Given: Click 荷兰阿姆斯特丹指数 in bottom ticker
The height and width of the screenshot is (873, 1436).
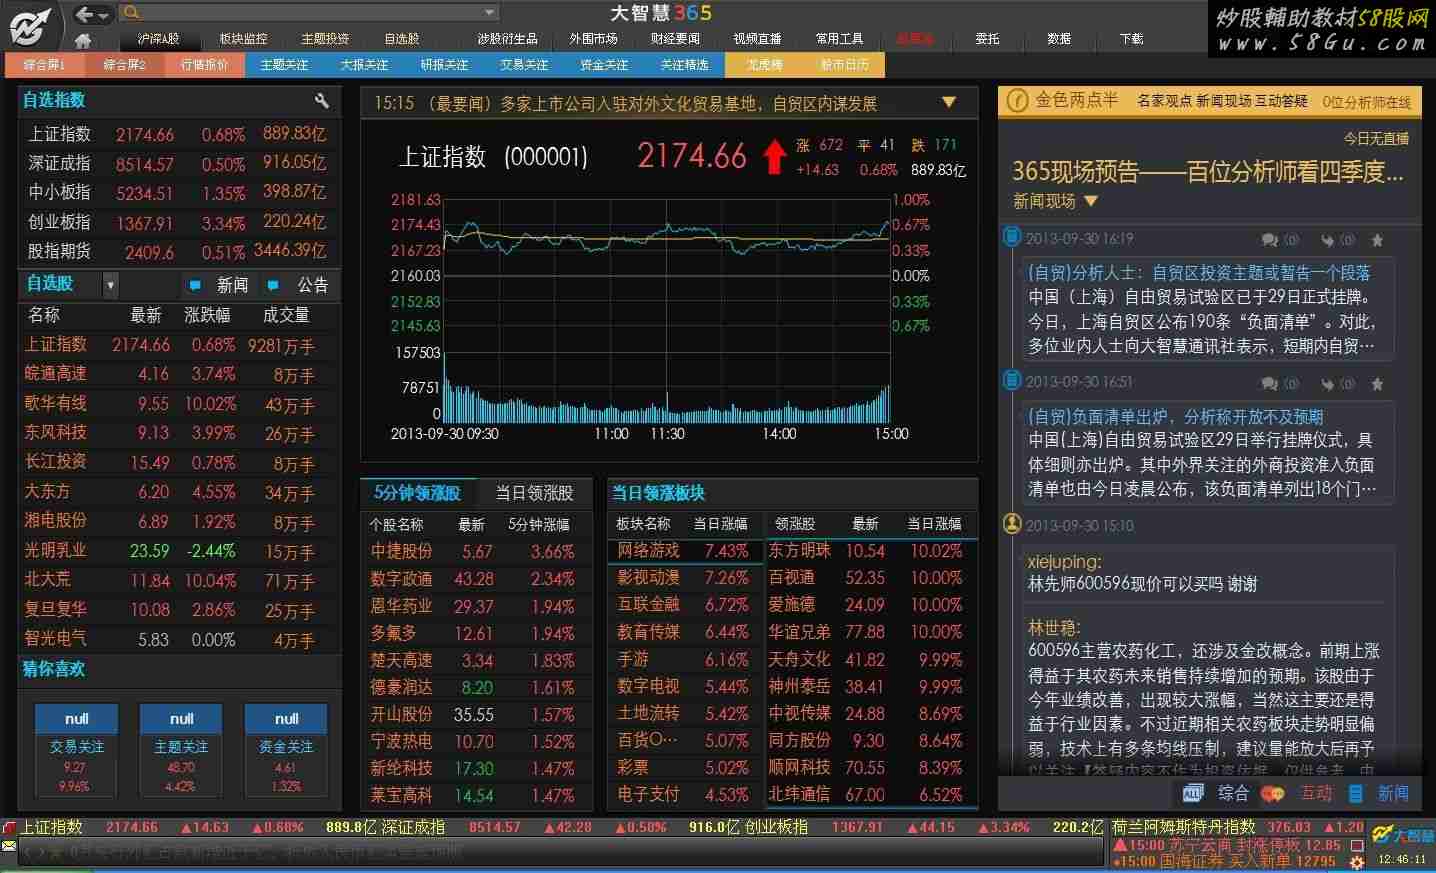Looking at the screenshot, I should pos(1183,827).
